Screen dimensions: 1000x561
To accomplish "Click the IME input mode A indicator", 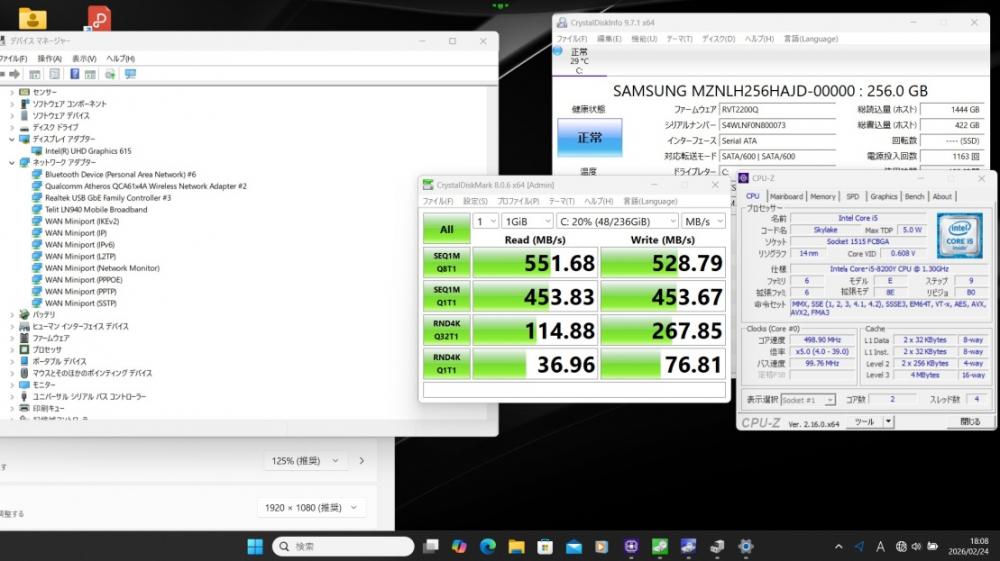I will point(880,546).
